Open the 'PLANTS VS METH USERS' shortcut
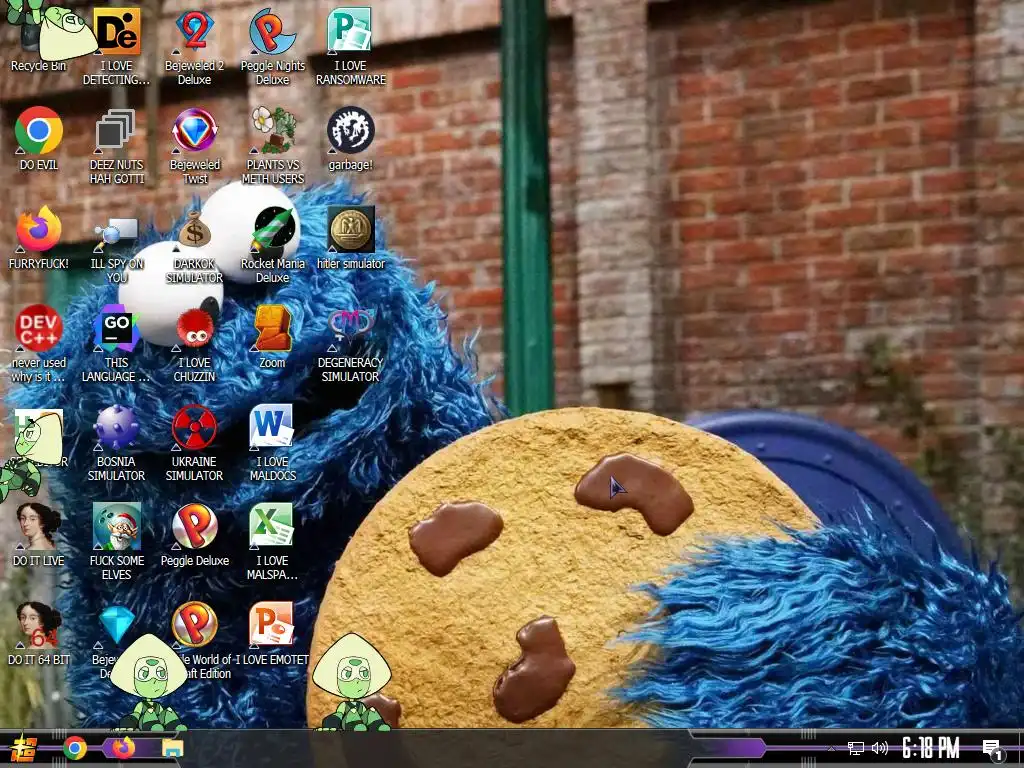 pyautogui.click(x=272, y=146)
